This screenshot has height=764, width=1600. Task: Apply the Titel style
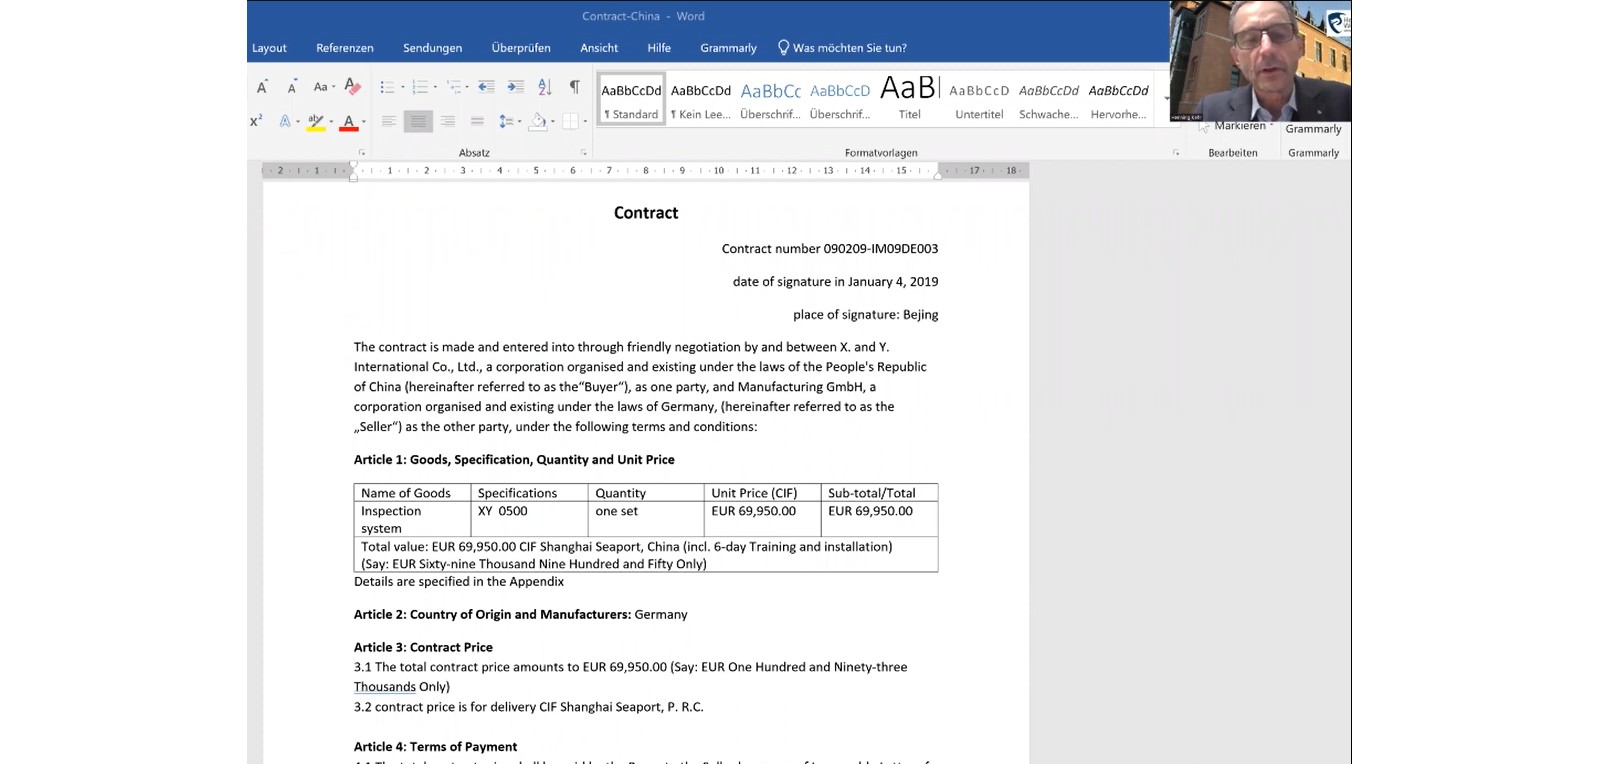tap(909, 100)
